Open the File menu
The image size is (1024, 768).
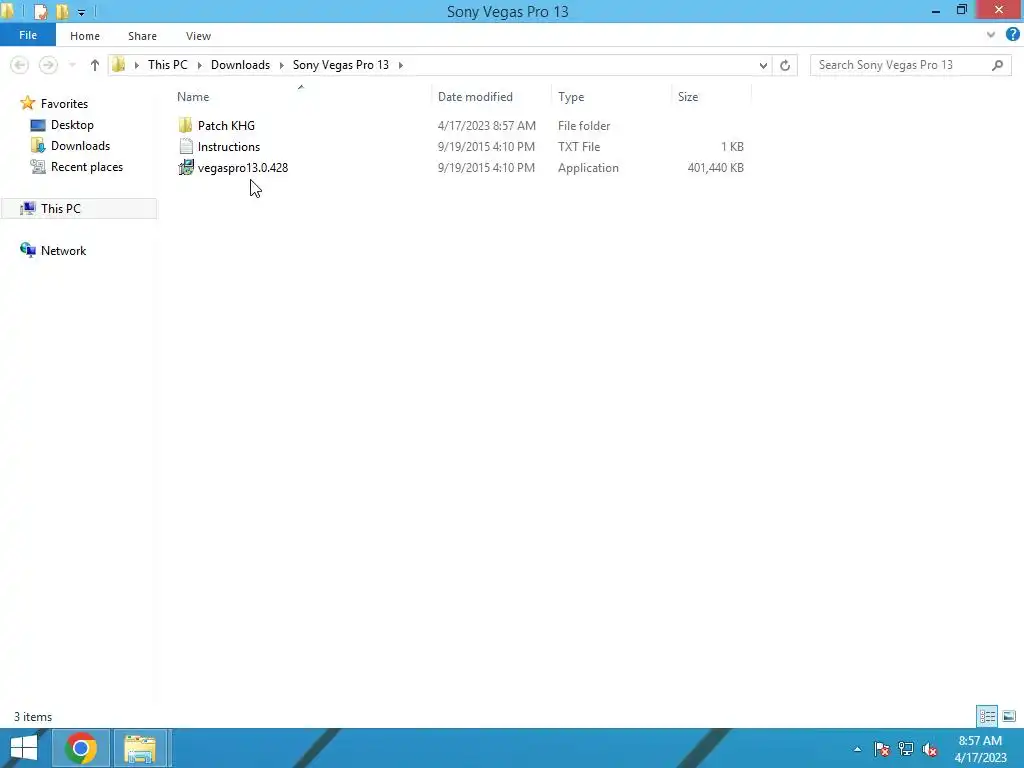[28, 35]
